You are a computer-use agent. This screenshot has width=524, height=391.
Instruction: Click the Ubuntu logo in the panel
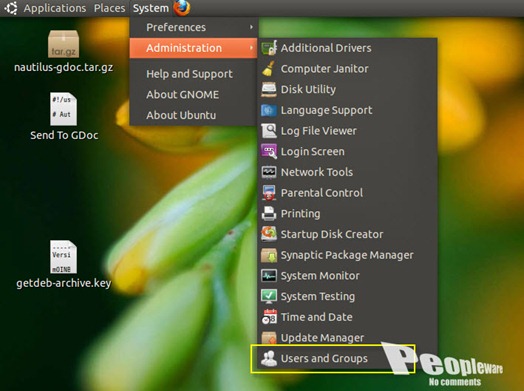click(11, 8)
